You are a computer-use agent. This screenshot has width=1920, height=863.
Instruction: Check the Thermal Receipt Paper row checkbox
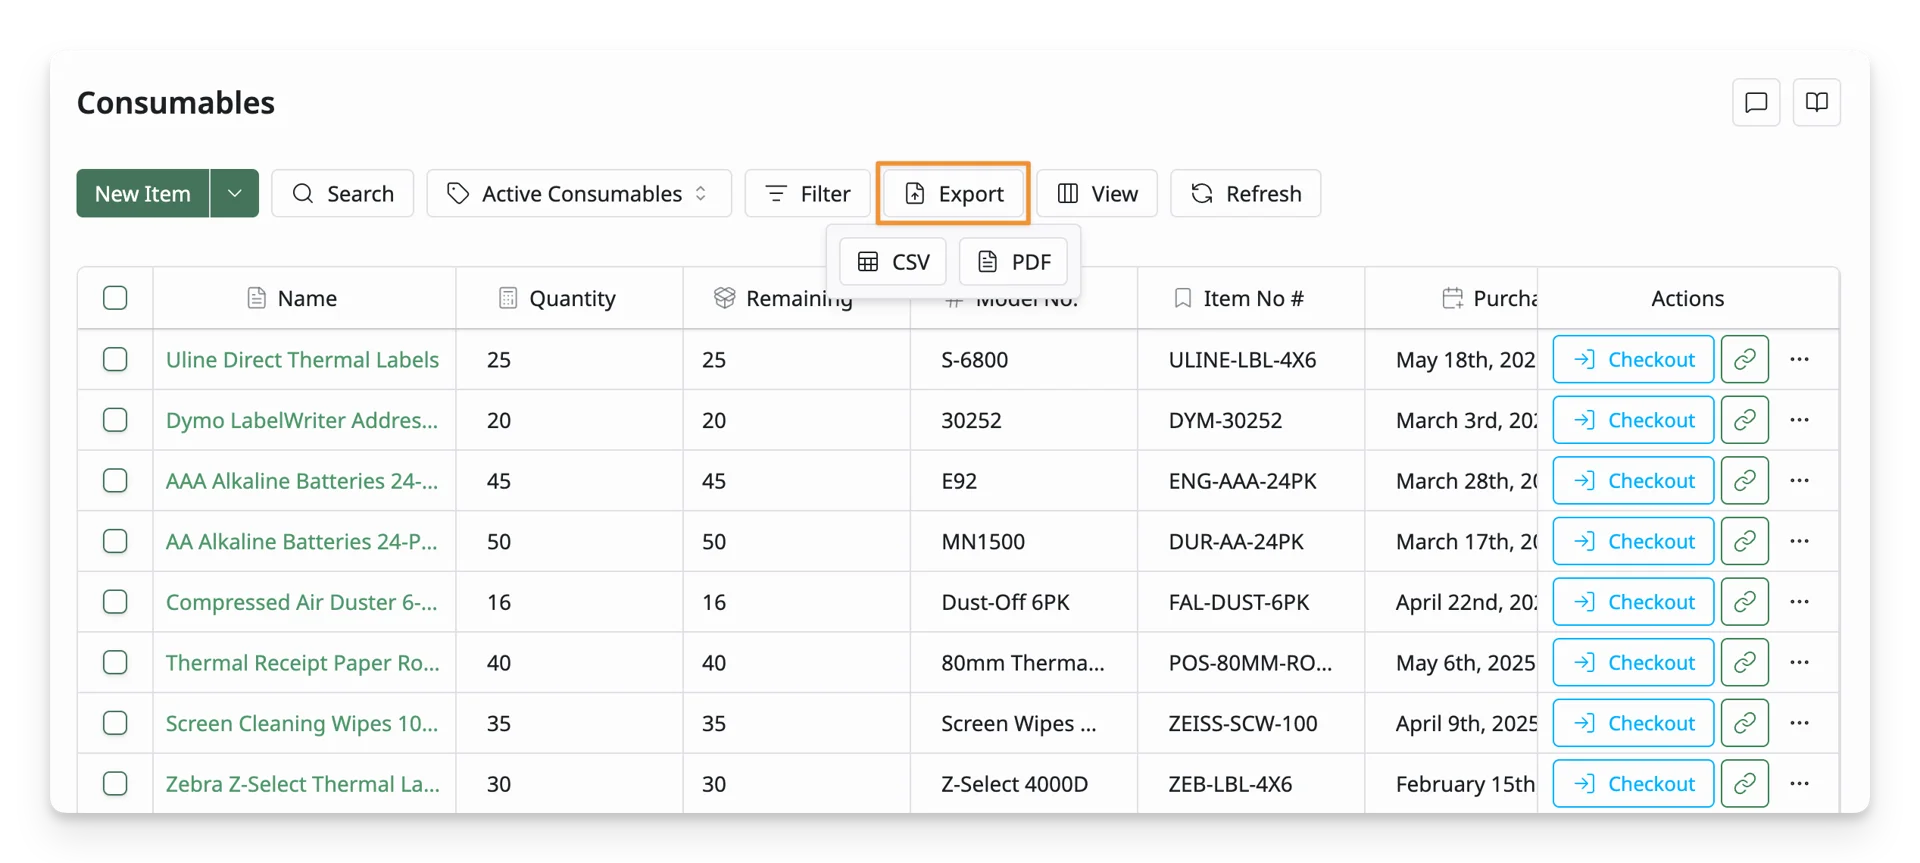point(115,662)
